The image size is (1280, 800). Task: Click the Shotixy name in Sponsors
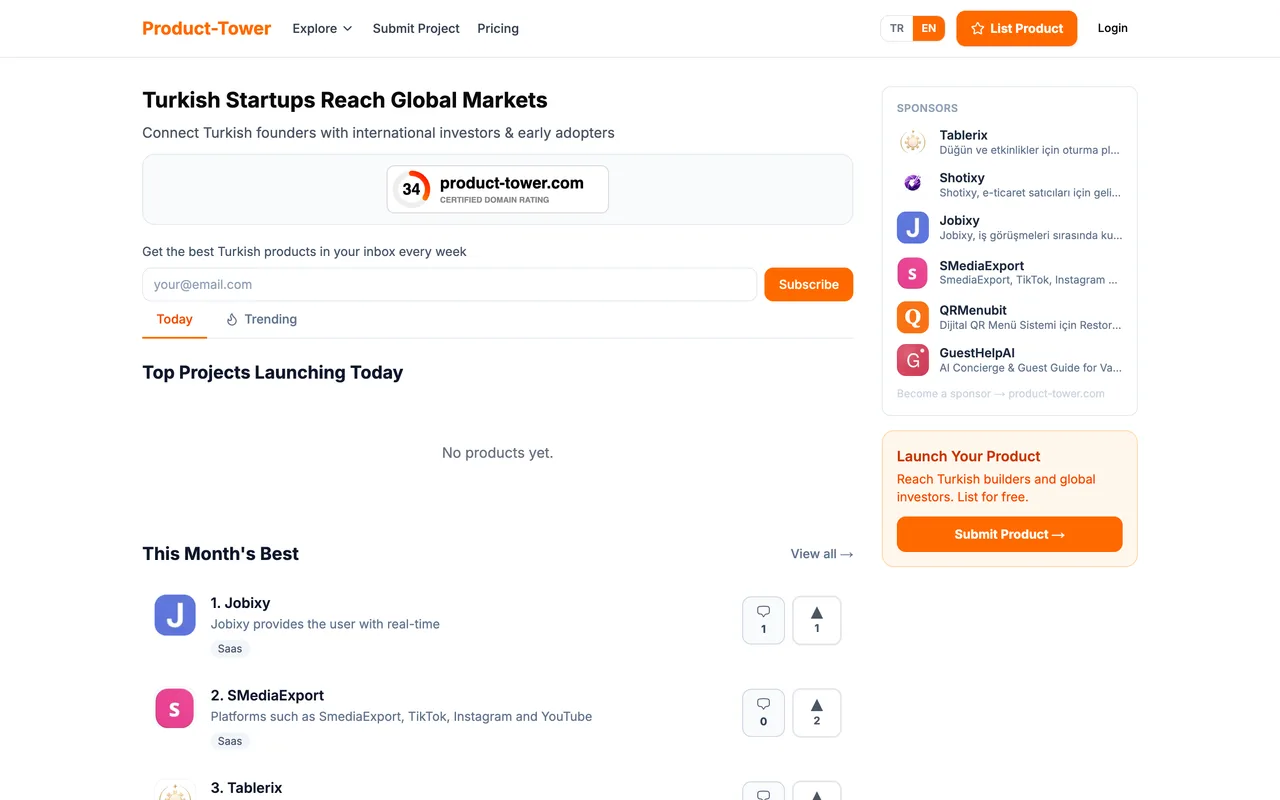pos(962,178)
